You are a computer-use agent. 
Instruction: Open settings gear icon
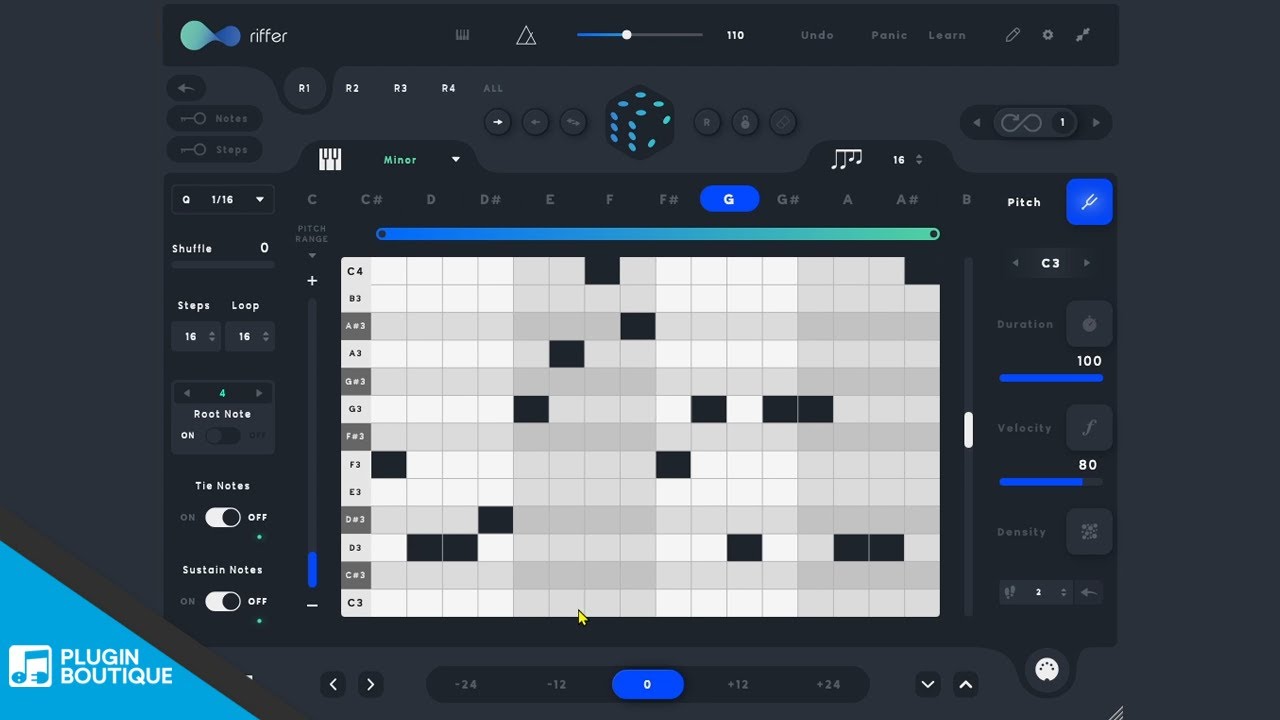pos(1048,35)
